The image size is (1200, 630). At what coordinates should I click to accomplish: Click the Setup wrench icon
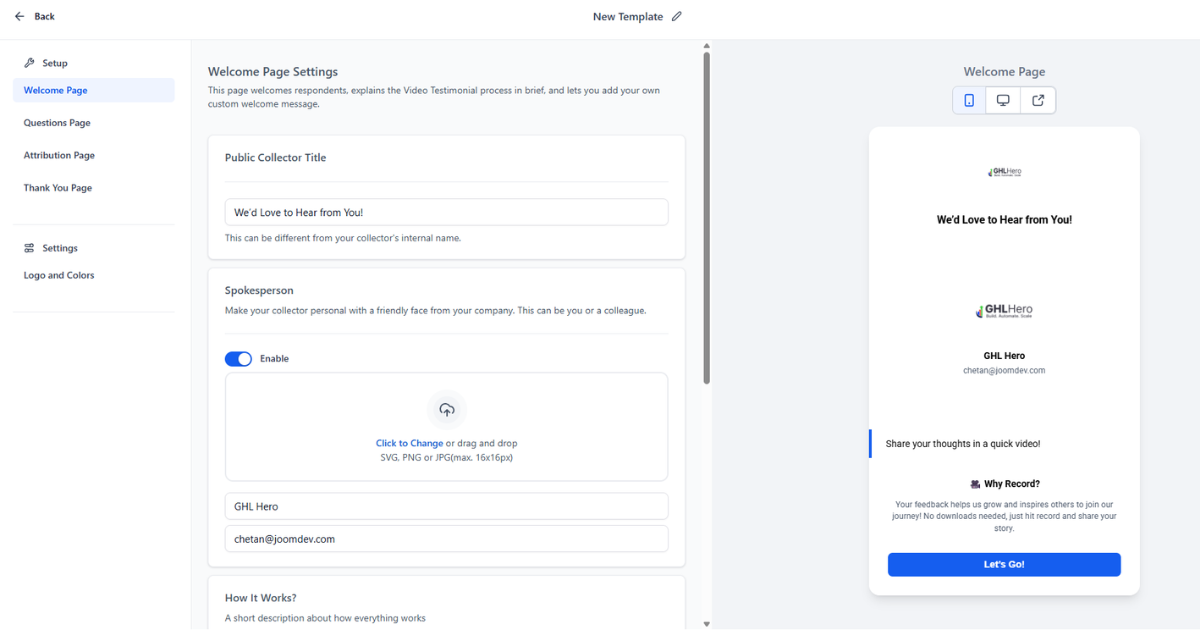point(29,63)
